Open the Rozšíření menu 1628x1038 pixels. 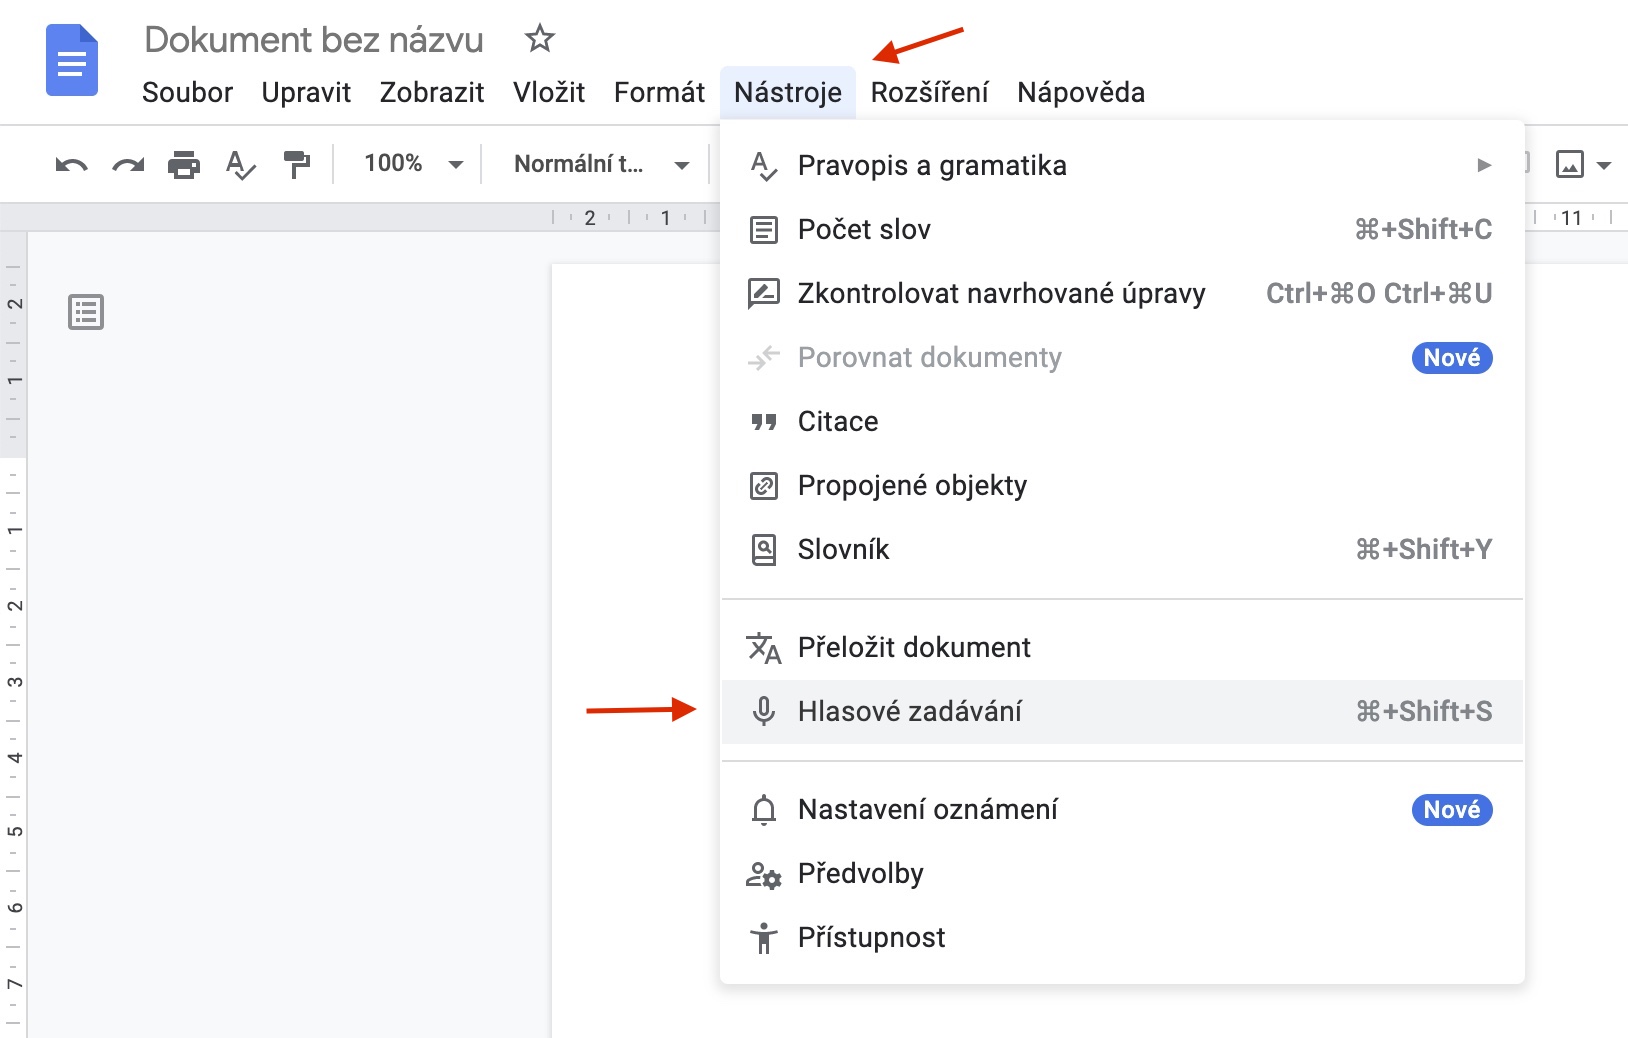tap(929, 92)
